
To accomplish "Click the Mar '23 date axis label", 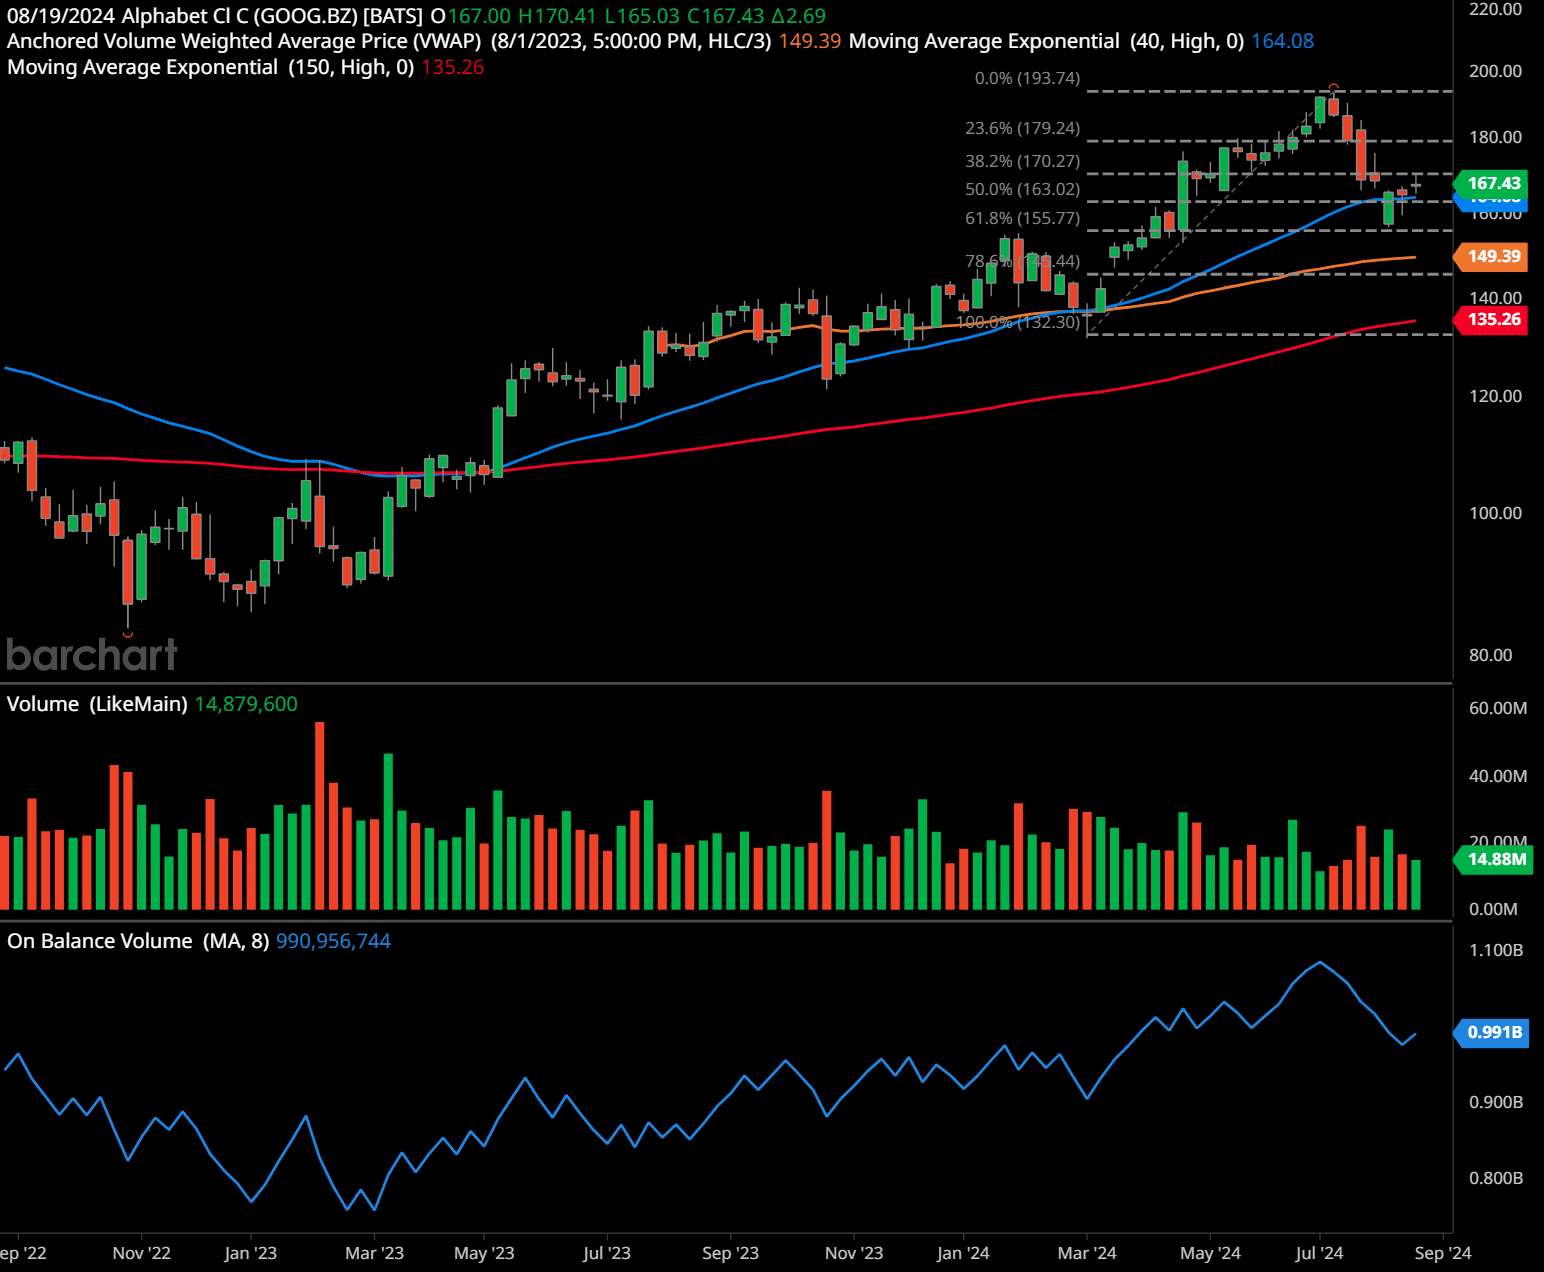I will click(x=374, y=1253).
